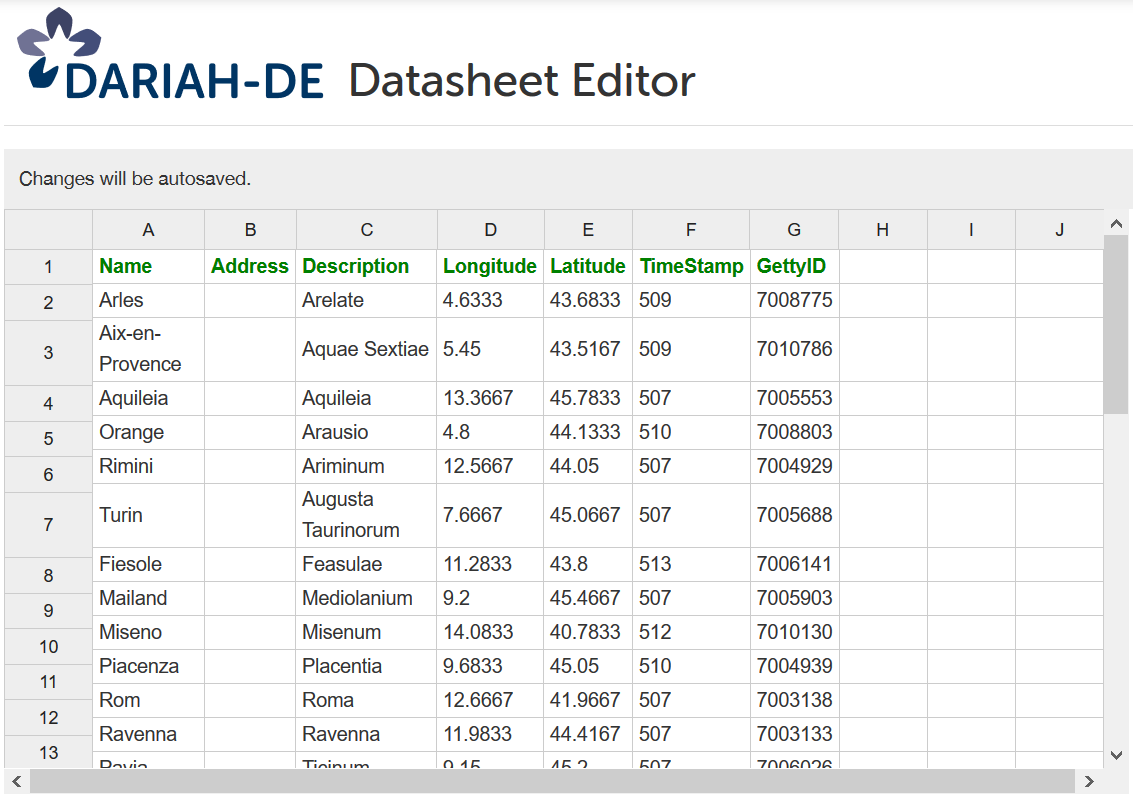Select longitude 11.9833 cell

pos(491,734)
